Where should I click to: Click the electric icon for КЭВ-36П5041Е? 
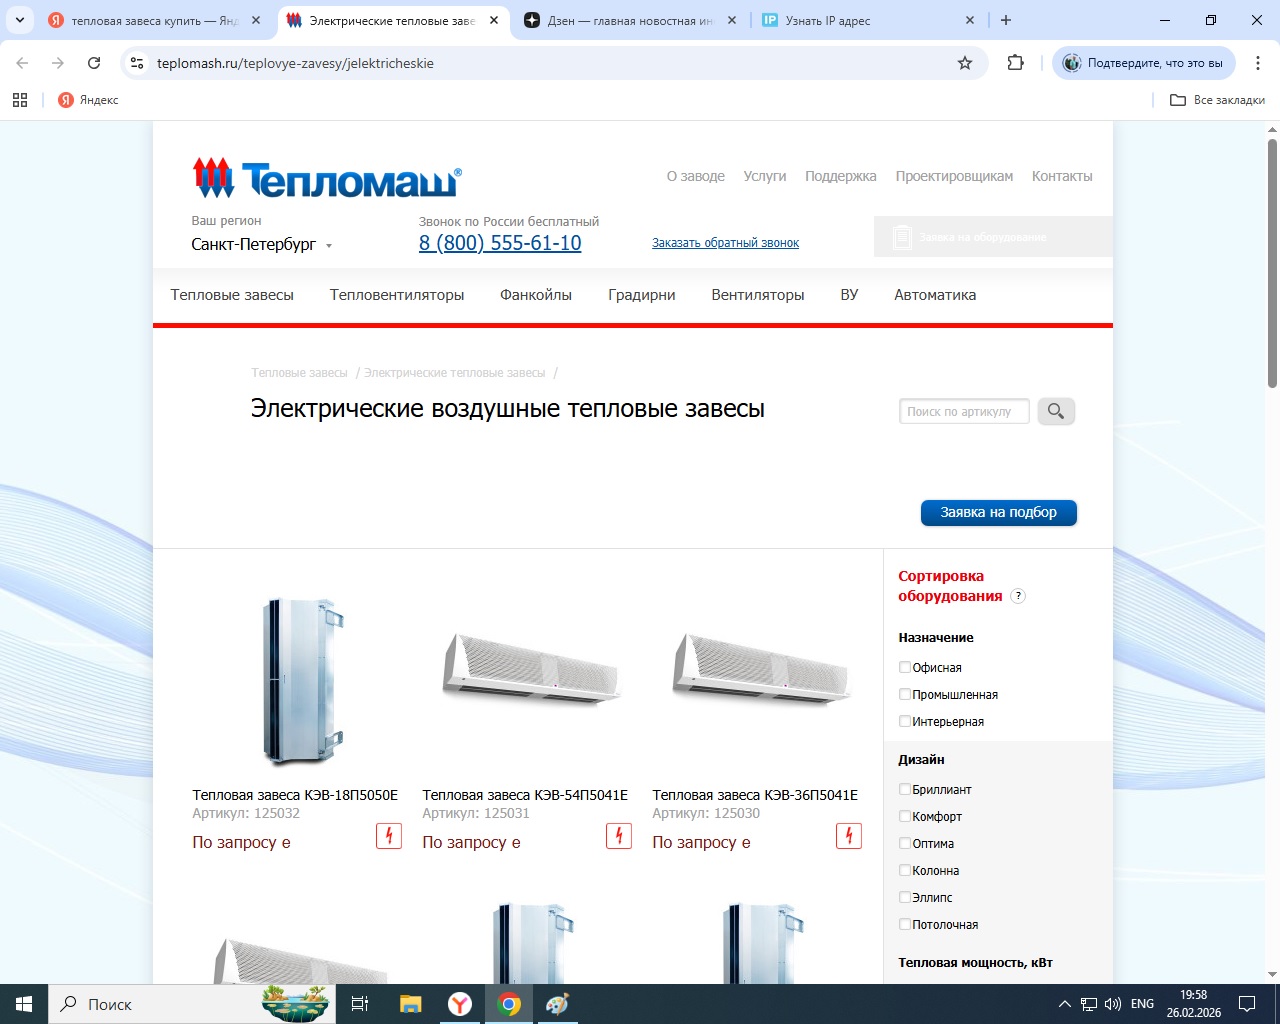(x=849, y=836)
